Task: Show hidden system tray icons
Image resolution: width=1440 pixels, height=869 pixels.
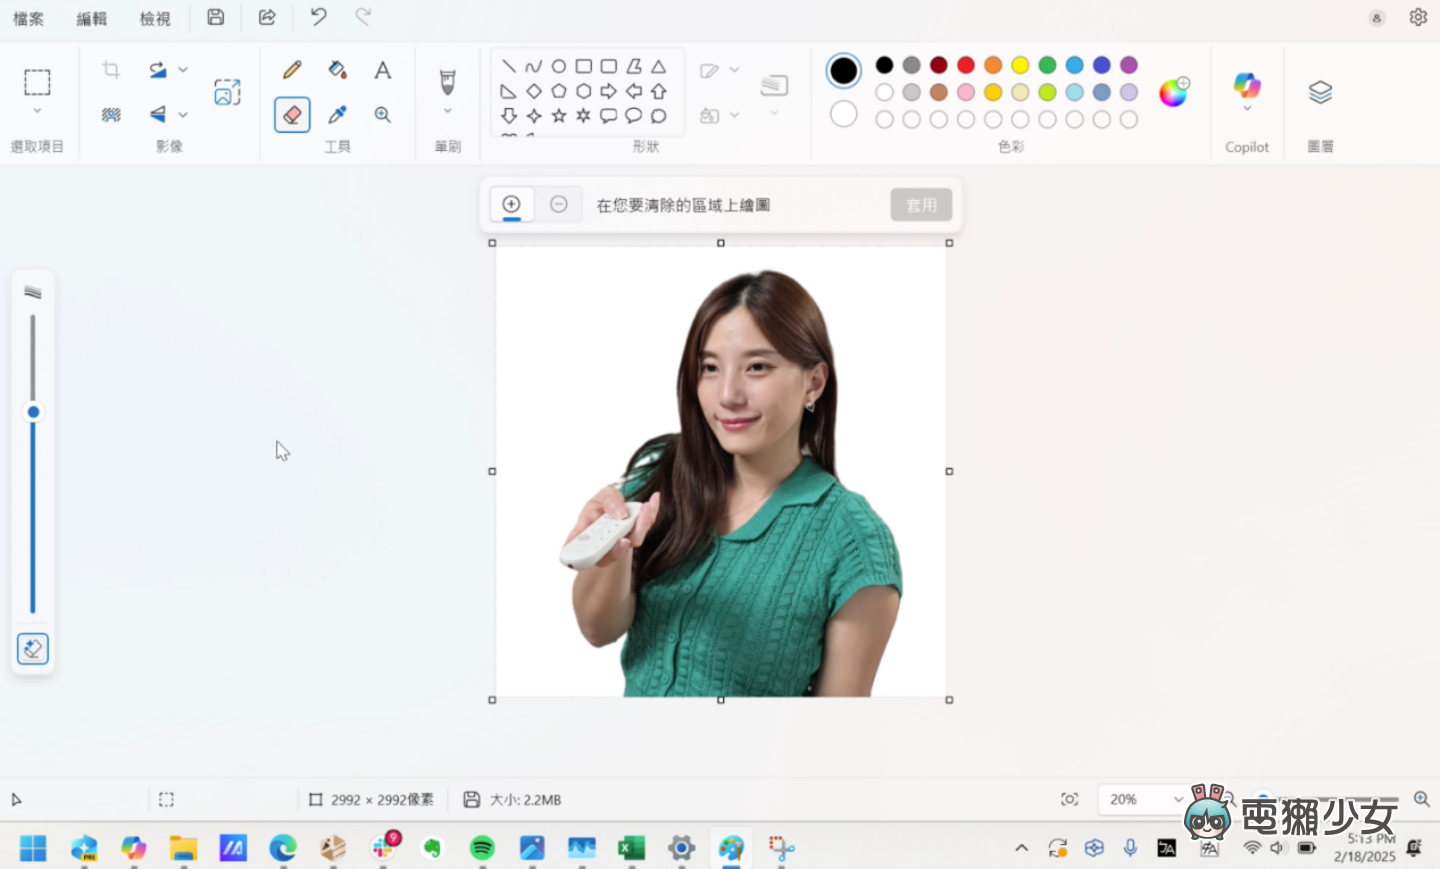Action: point(1021,848)
